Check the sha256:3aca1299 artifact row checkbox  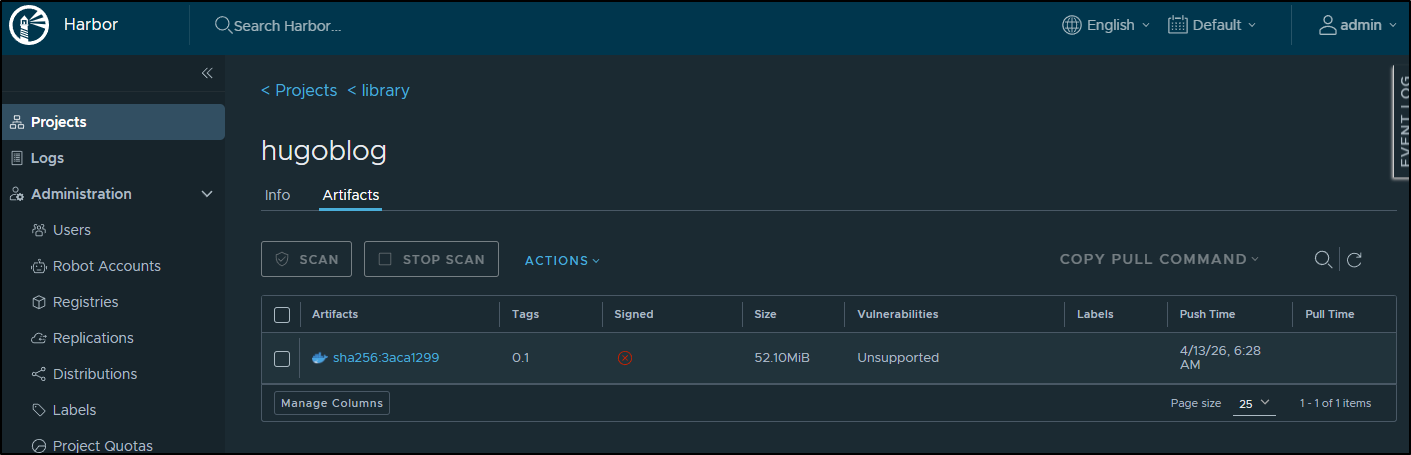[282, 358]
